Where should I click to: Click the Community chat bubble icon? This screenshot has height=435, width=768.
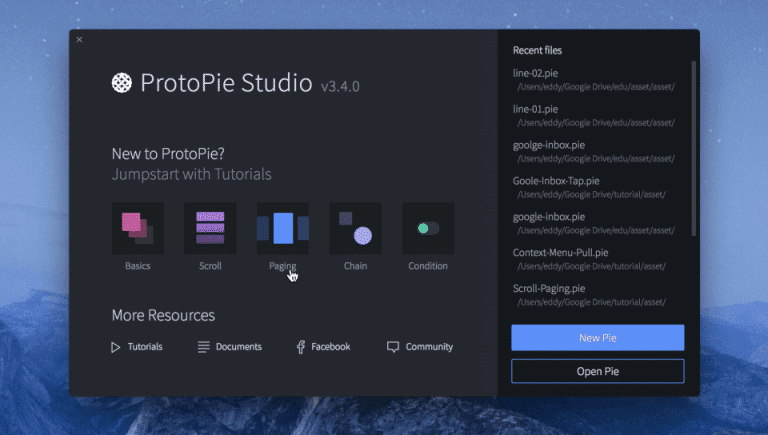click(x=393, y=347)
